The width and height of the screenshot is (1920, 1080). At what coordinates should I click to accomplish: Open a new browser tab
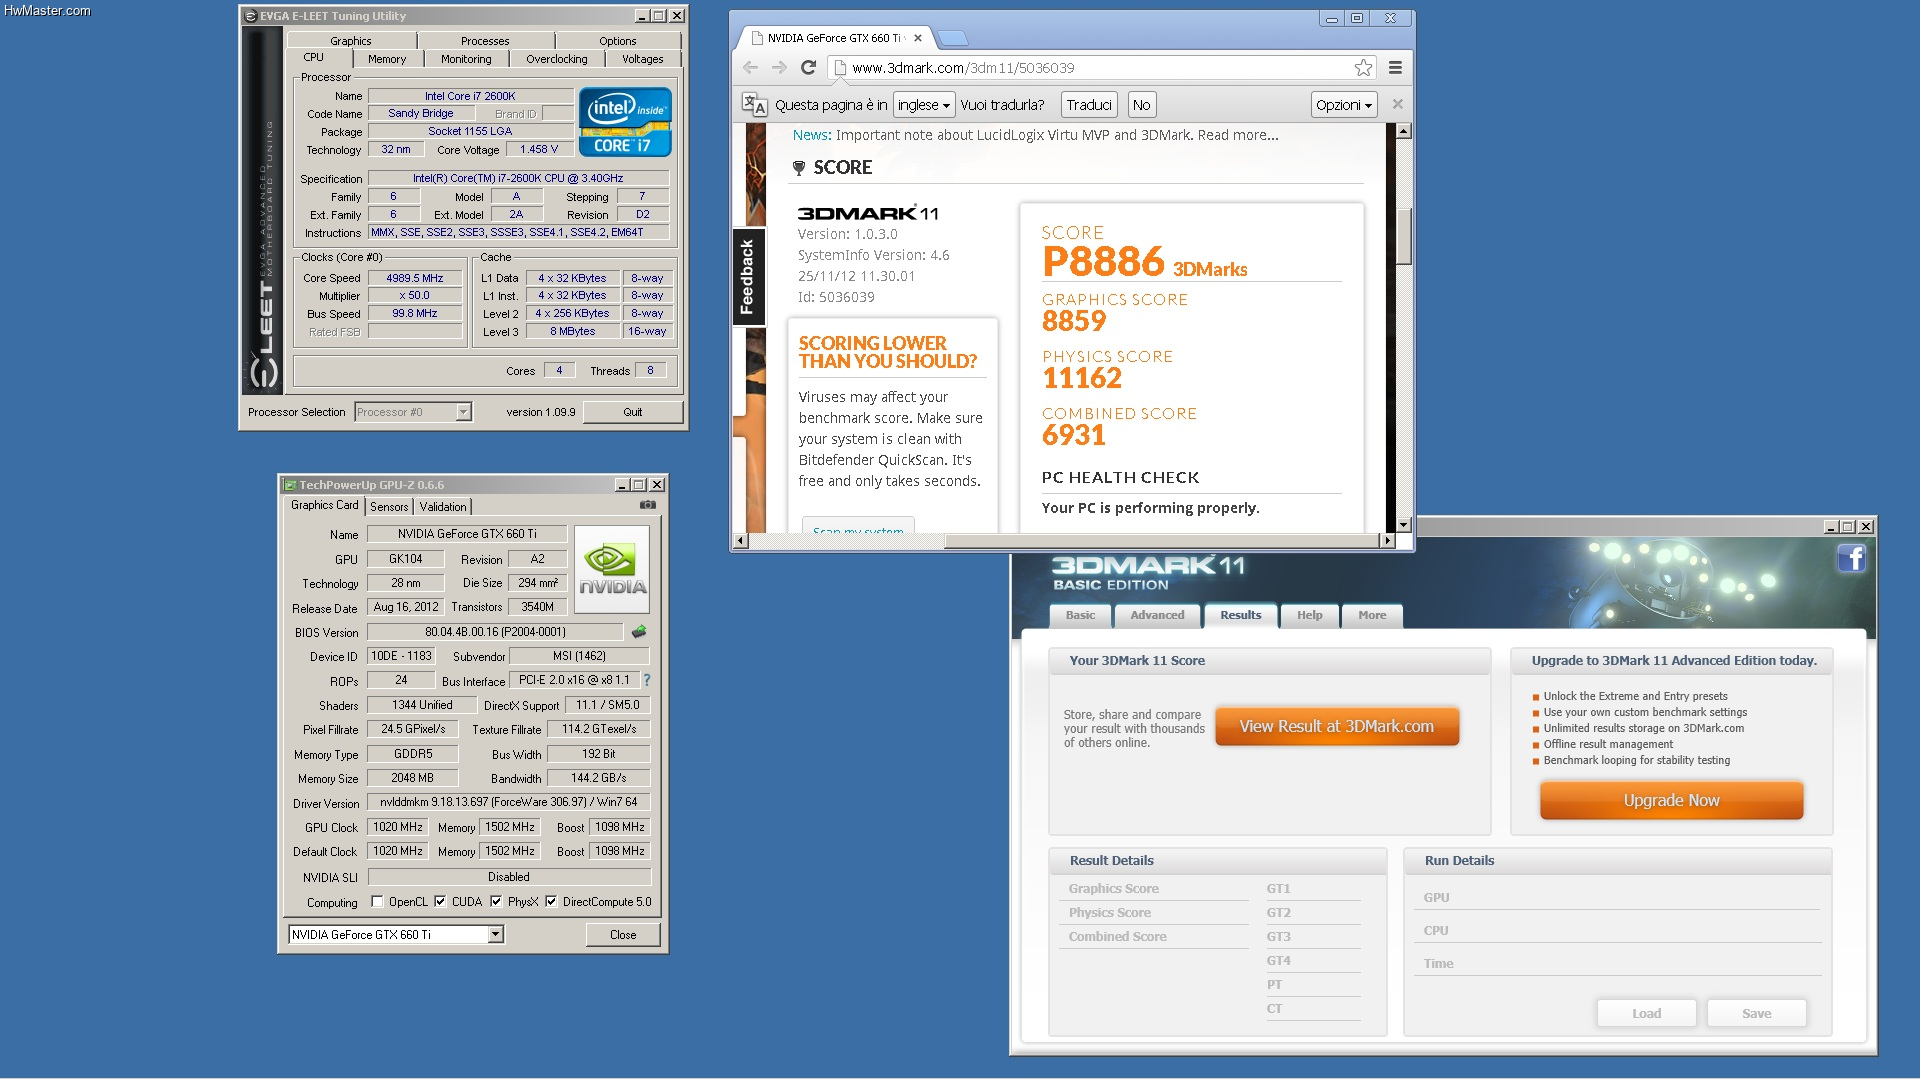953,38
